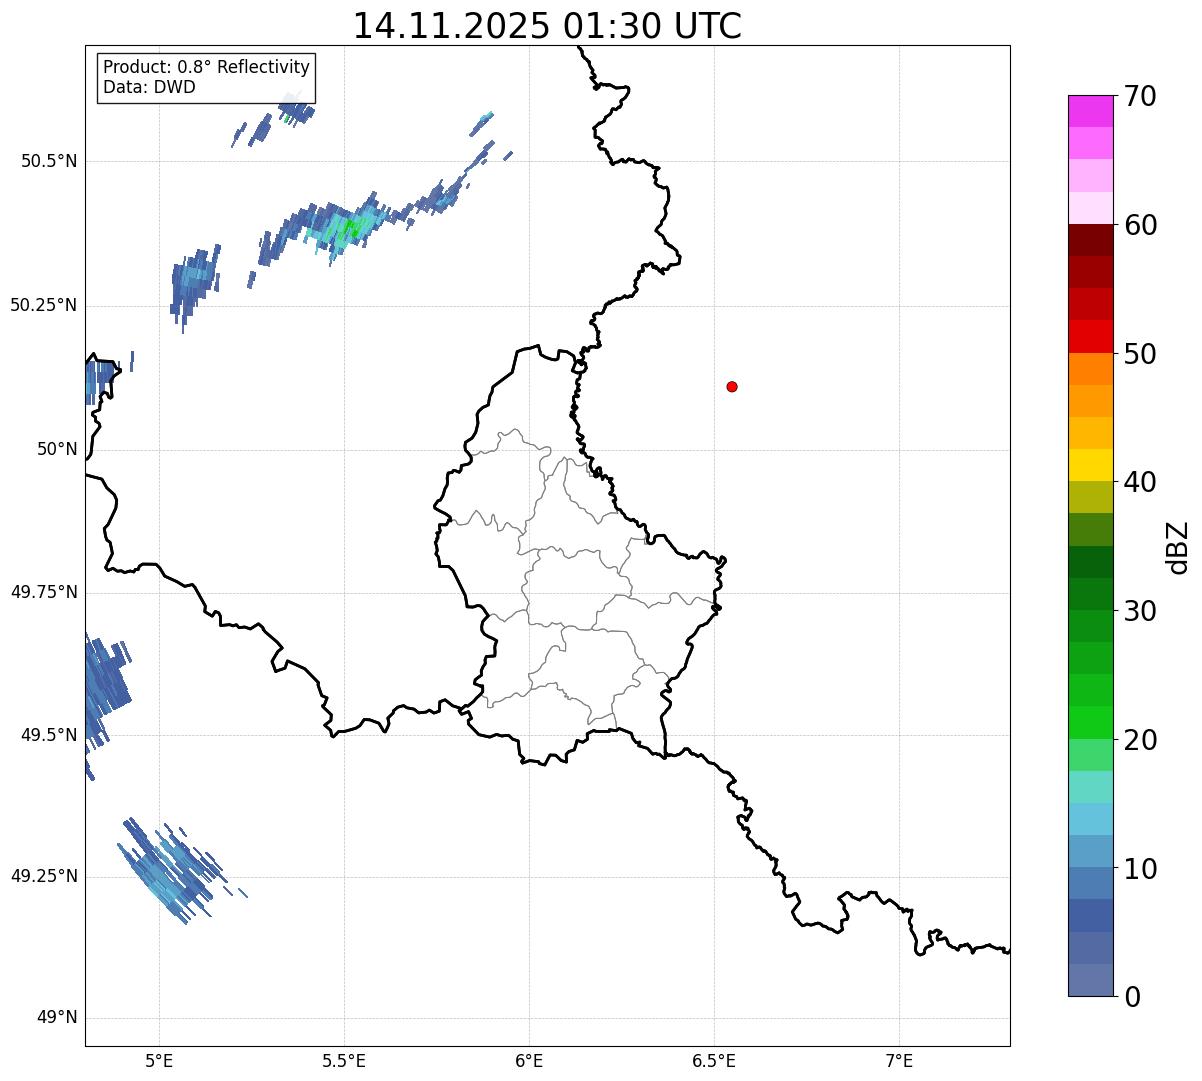Click the '50.5°N' latitude label

pos(49,161)
